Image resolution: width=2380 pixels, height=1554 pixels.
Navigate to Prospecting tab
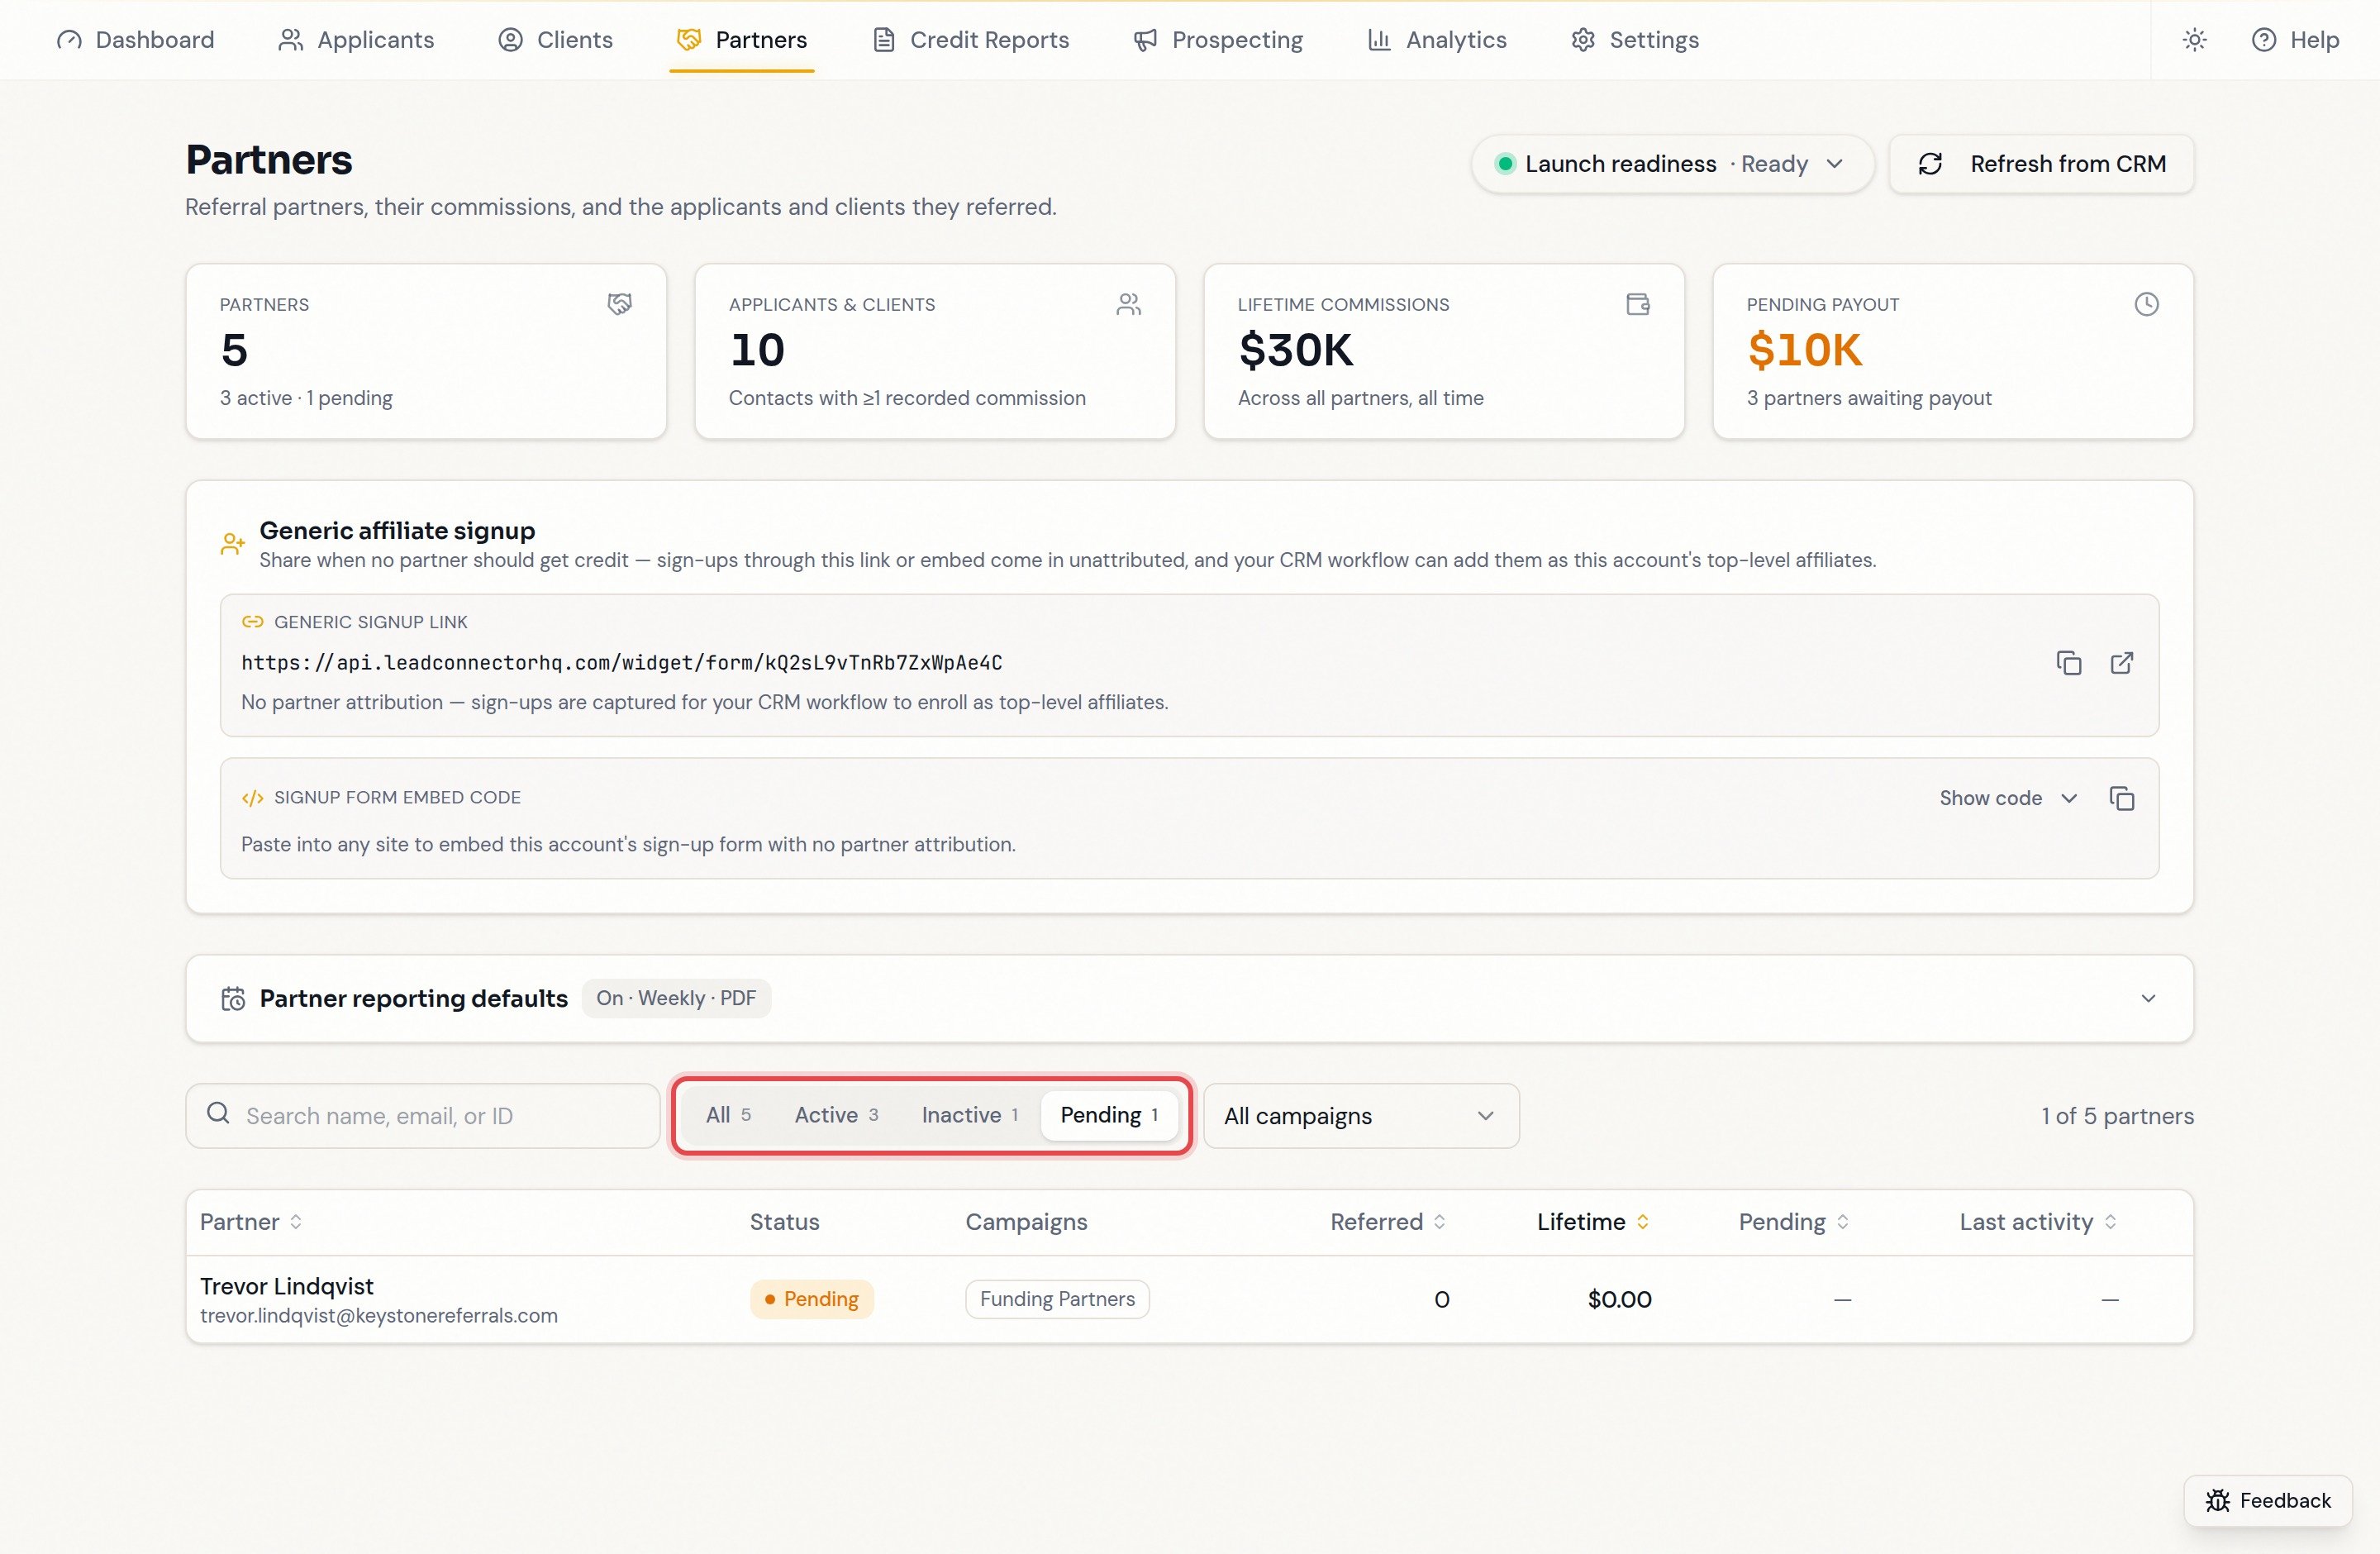(x=1218, y=40)
